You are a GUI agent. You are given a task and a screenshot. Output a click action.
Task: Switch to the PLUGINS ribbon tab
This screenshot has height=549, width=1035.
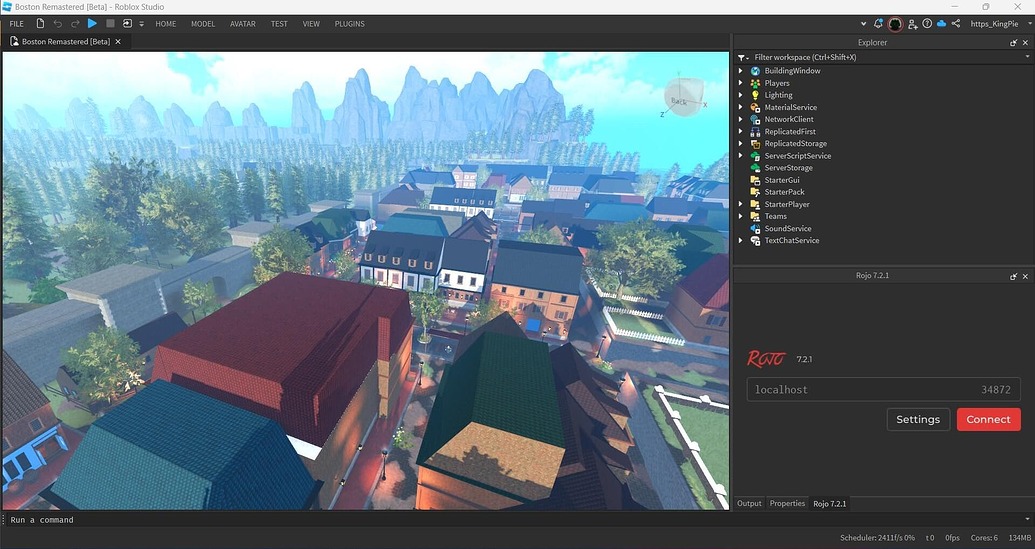[349, 24]
